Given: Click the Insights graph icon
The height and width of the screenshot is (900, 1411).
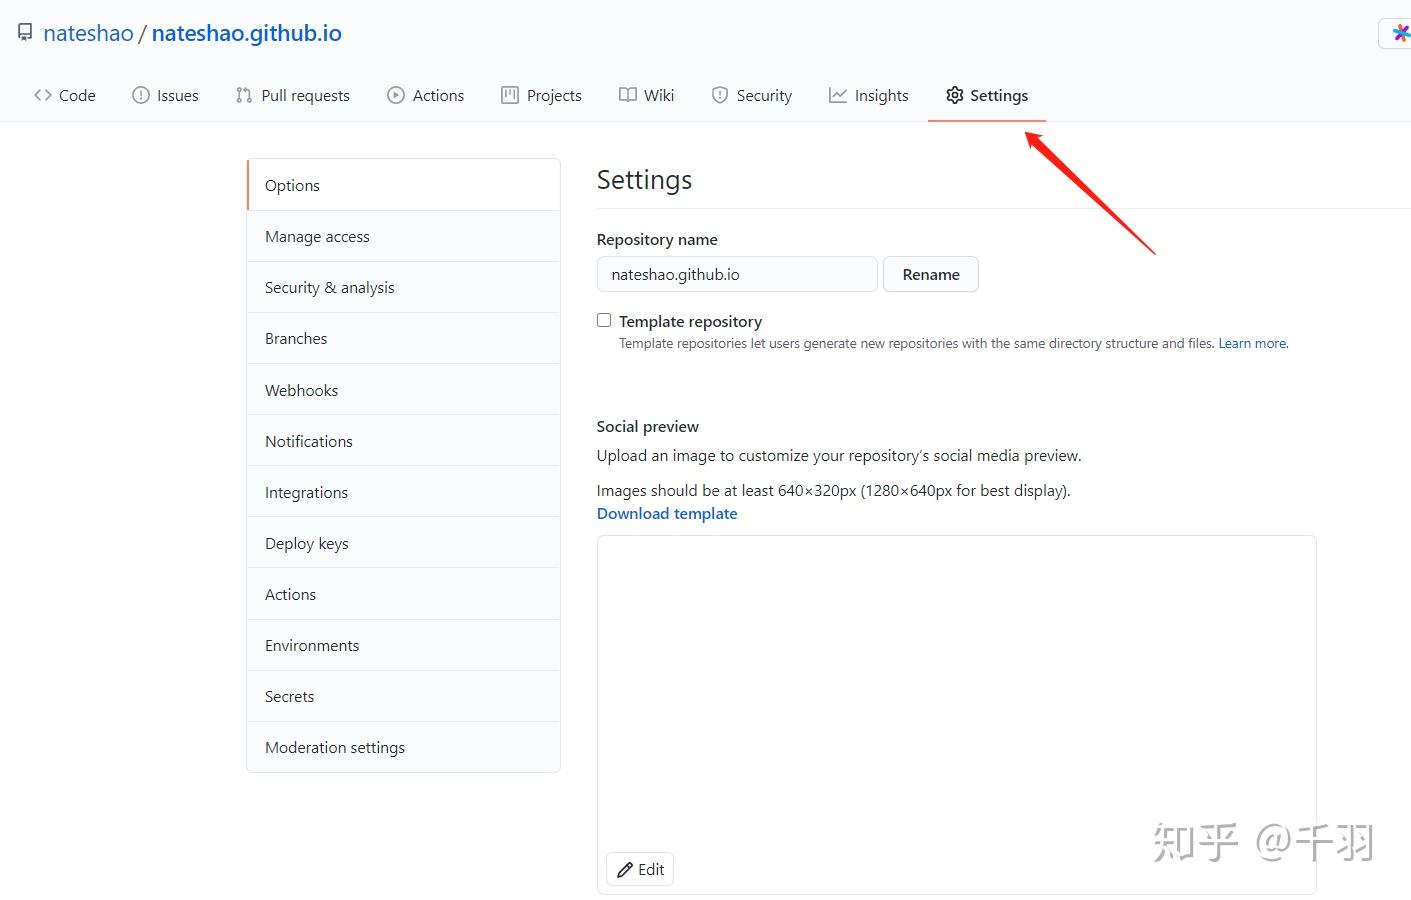Looking at the screenshot, I should click(838, 95).
